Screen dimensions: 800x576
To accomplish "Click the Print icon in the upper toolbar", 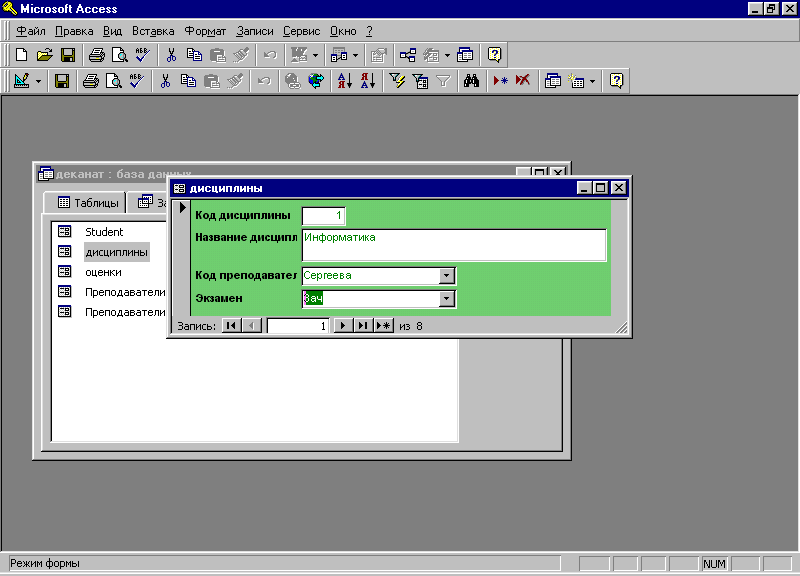I will coord(96,55).
